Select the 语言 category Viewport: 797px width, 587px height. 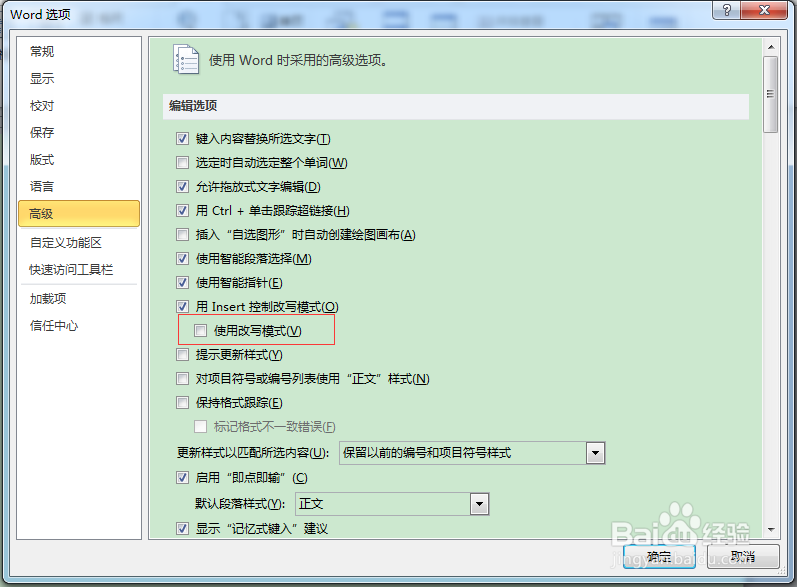click(79, 187)
